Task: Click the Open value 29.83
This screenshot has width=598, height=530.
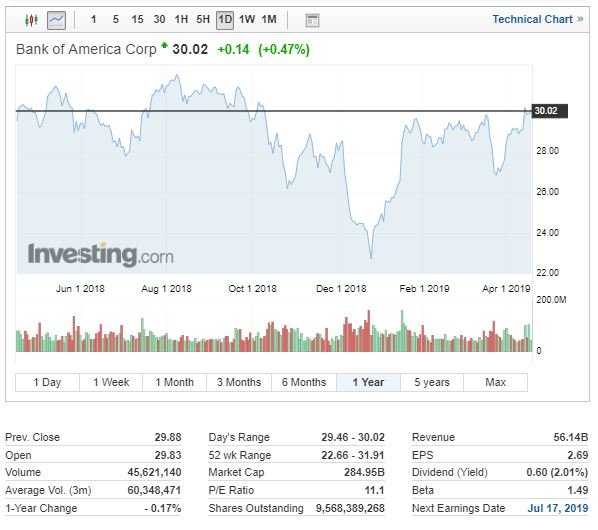Action: pos(168,455)
